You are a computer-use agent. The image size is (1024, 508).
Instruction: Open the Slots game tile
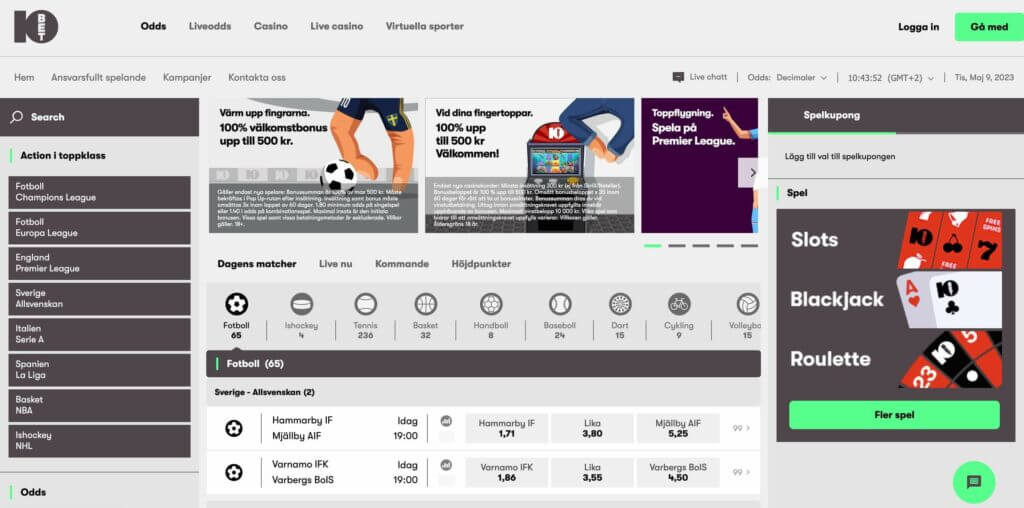pos(895,240)
